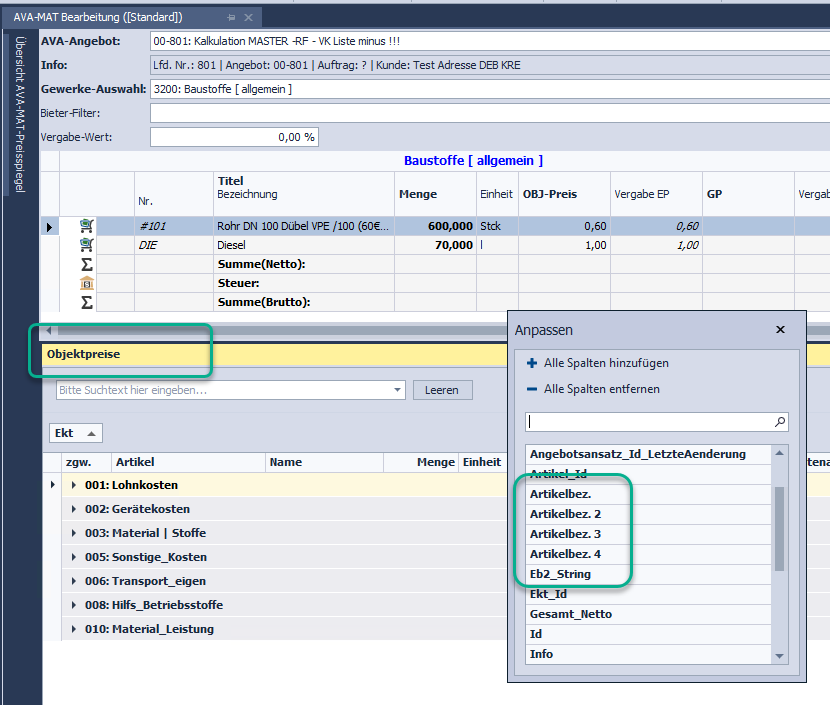Click the column list scrollbar down arrow
The width and height of the screenshot is (830, 705).
coord(780,655)
